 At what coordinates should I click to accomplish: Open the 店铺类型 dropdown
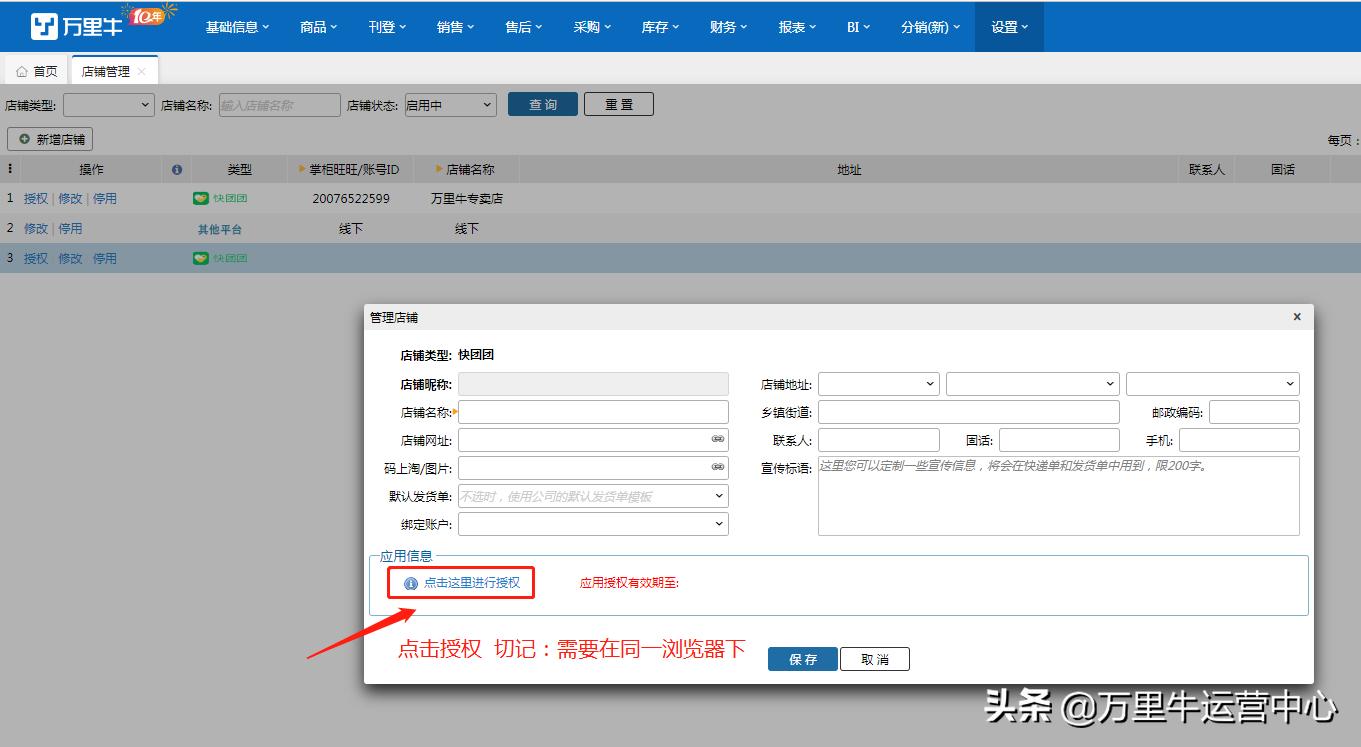click(x=108, y=103)
